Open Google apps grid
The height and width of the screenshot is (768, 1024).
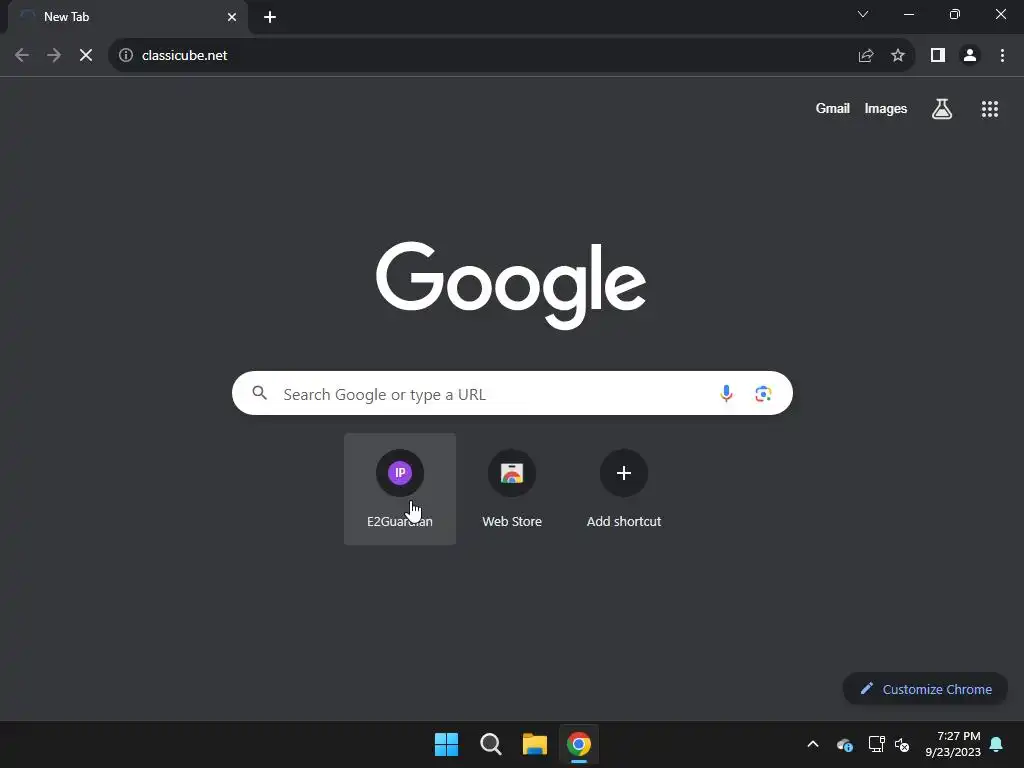click(x=990, y=109)
